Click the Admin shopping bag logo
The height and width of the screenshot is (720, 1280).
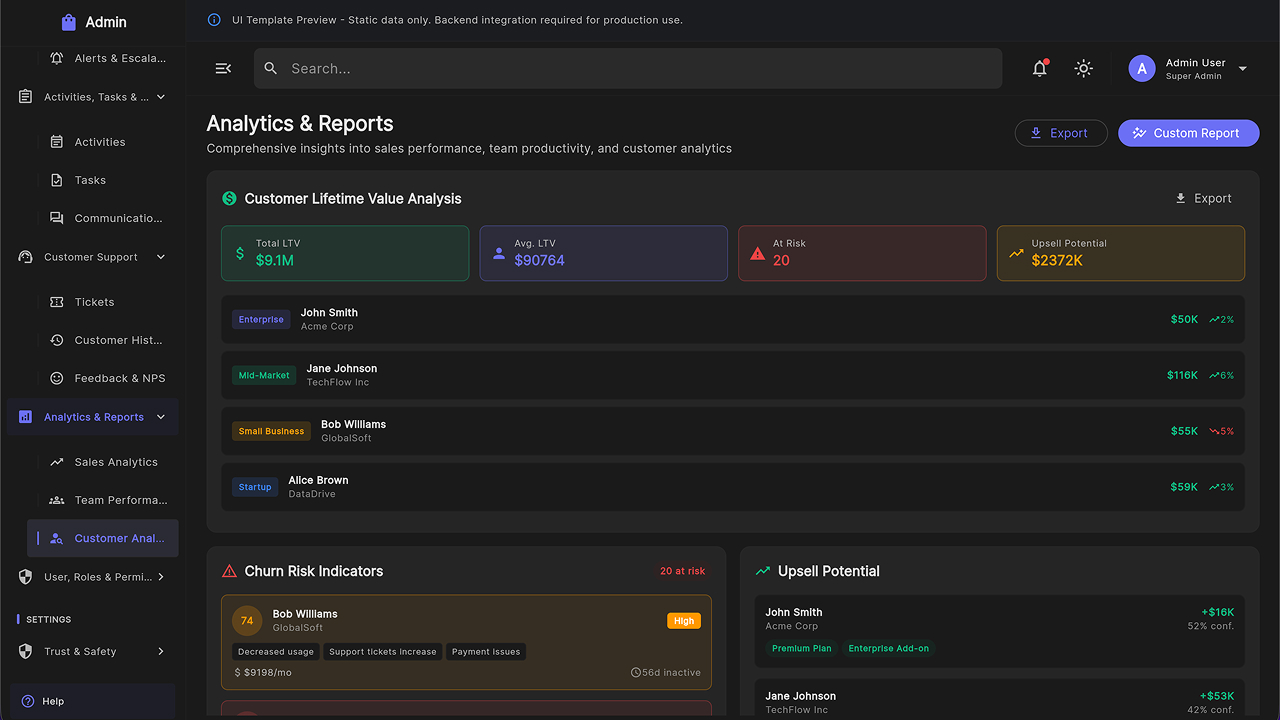click(x=69, y=22)
